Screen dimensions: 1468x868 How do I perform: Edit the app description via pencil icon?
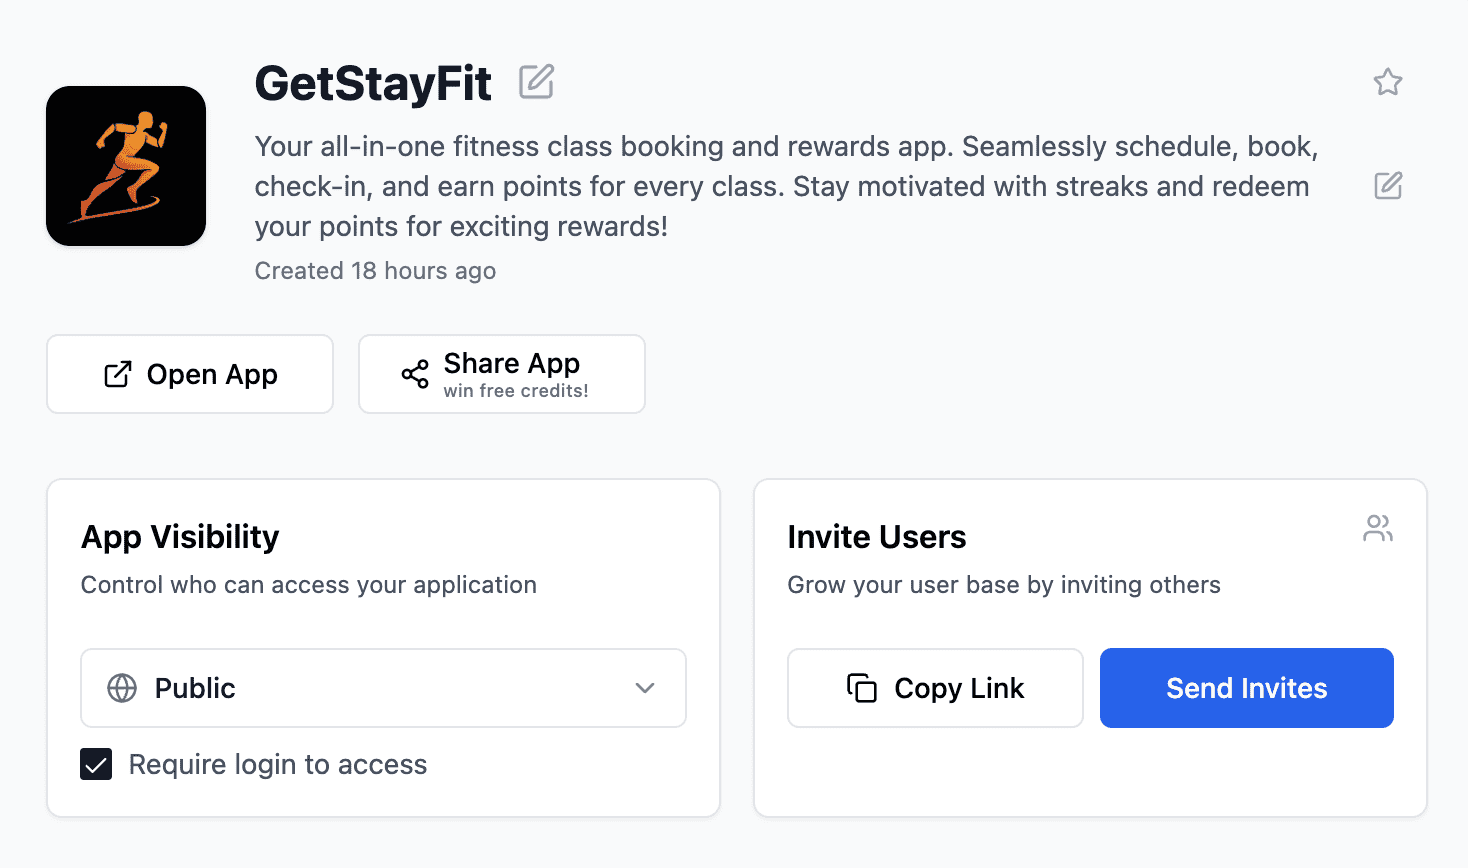coord(1387,186)
